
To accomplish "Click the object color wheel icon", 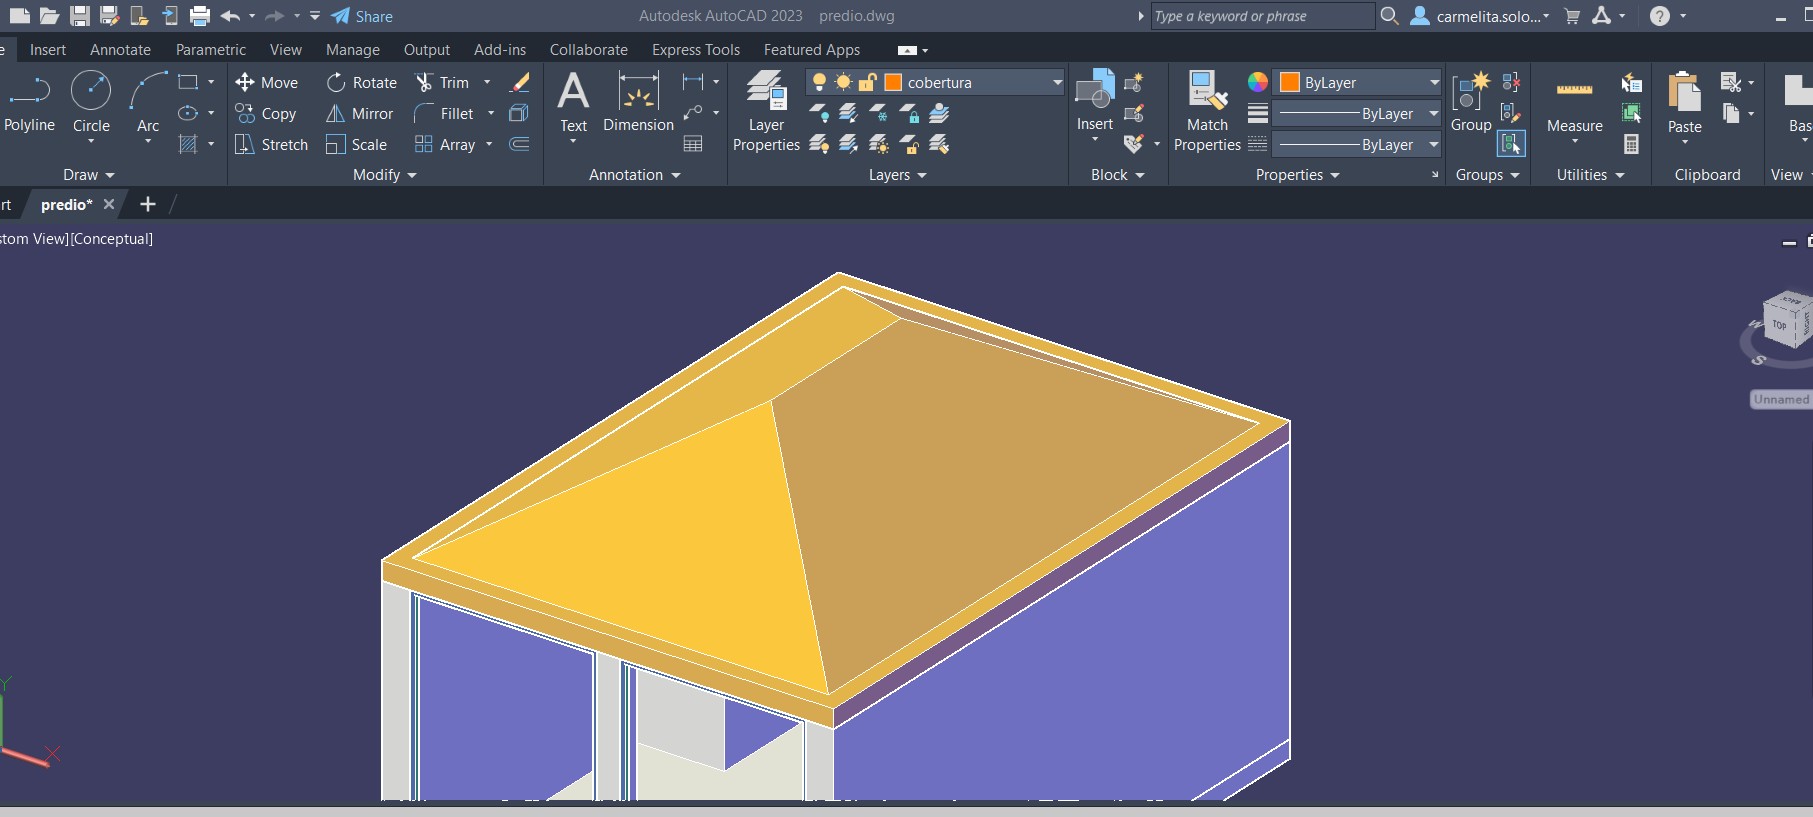I will [x=1258, y=82].
